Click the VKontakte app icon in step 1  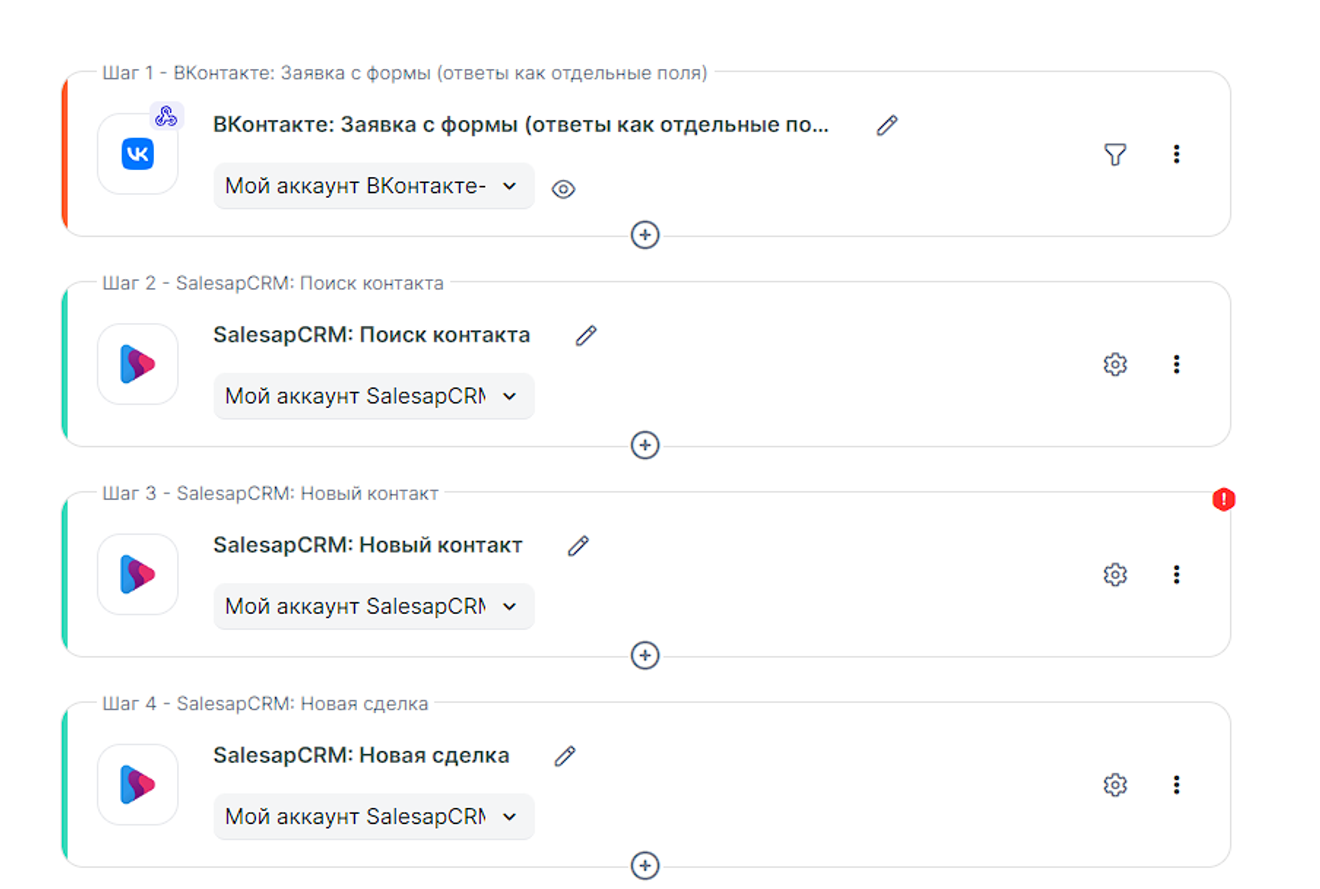[x=138, y=154]
